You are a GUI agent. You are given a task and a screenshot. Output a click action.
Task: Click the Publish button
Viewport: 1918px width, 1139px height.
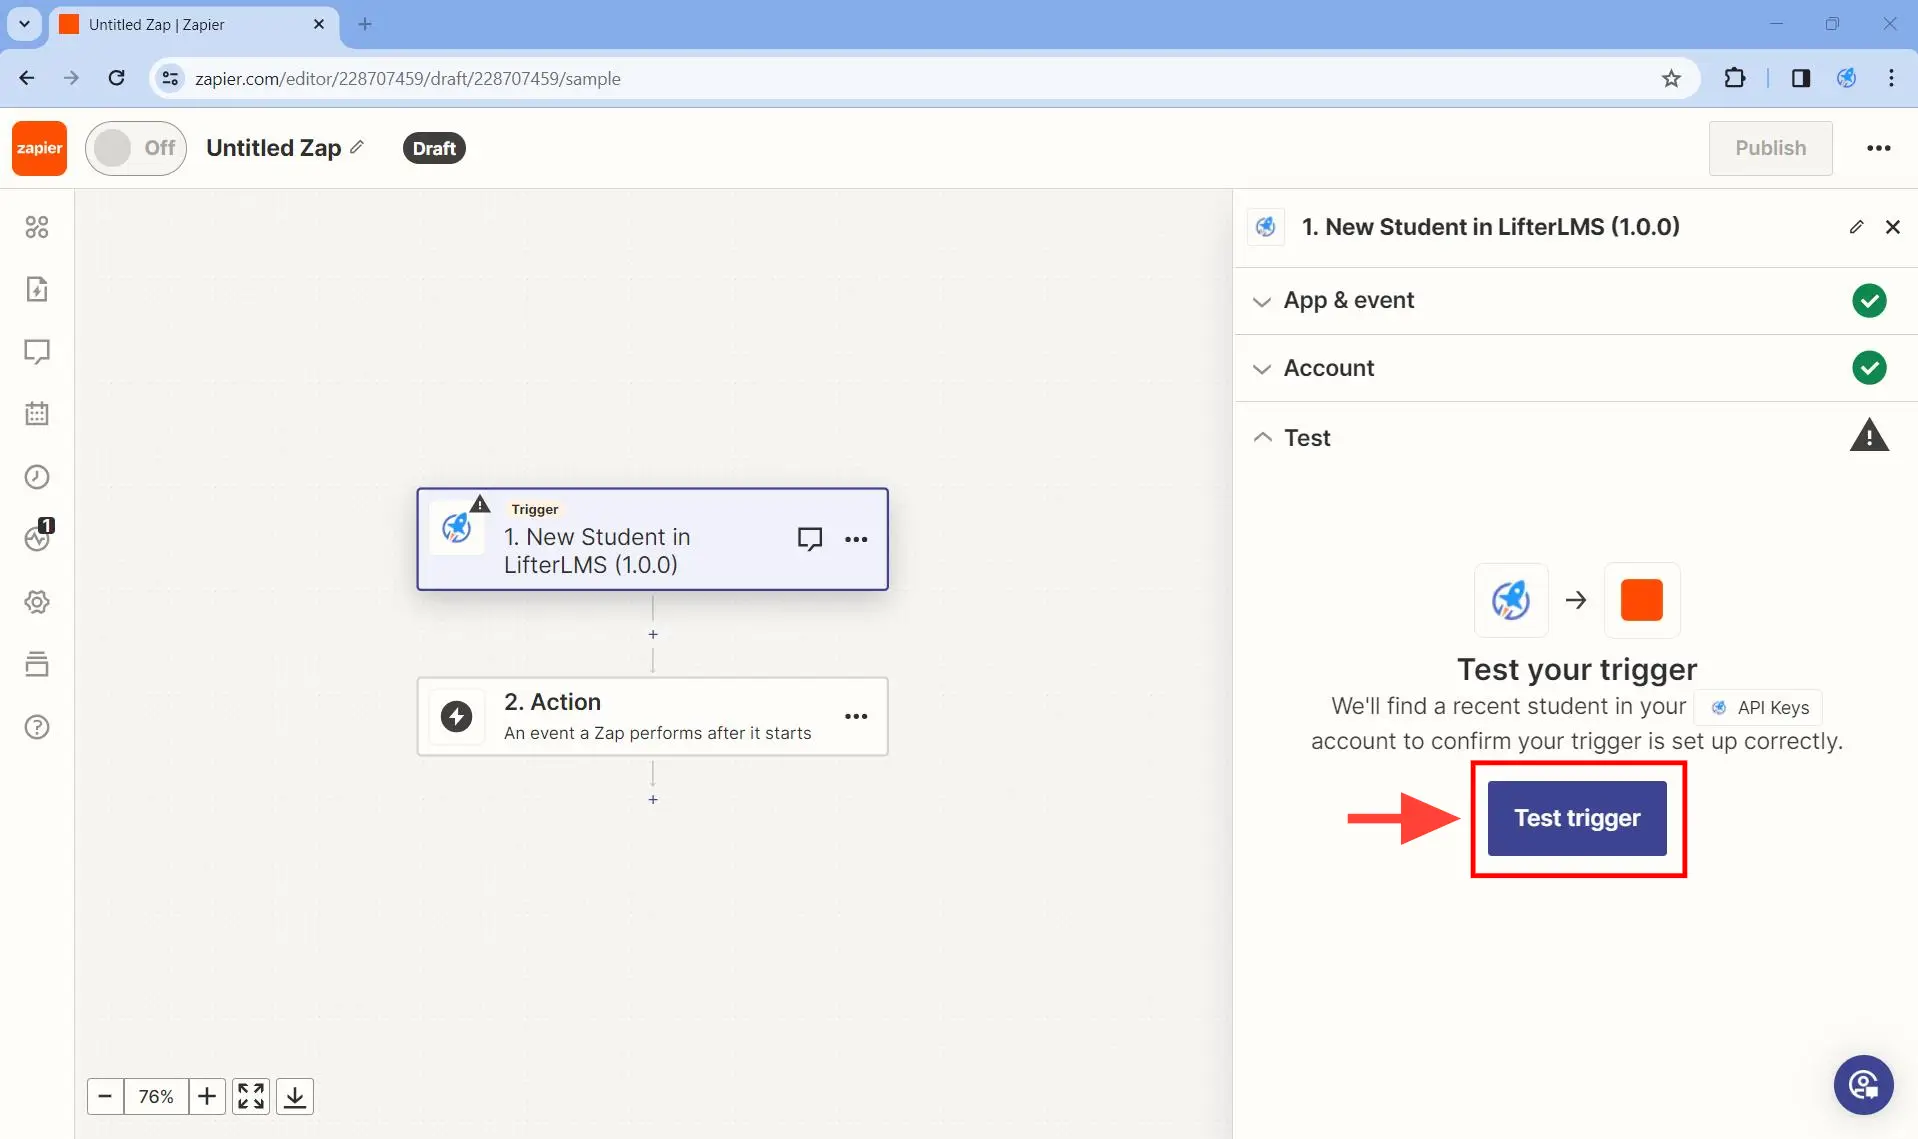[x=1771, y=147]
